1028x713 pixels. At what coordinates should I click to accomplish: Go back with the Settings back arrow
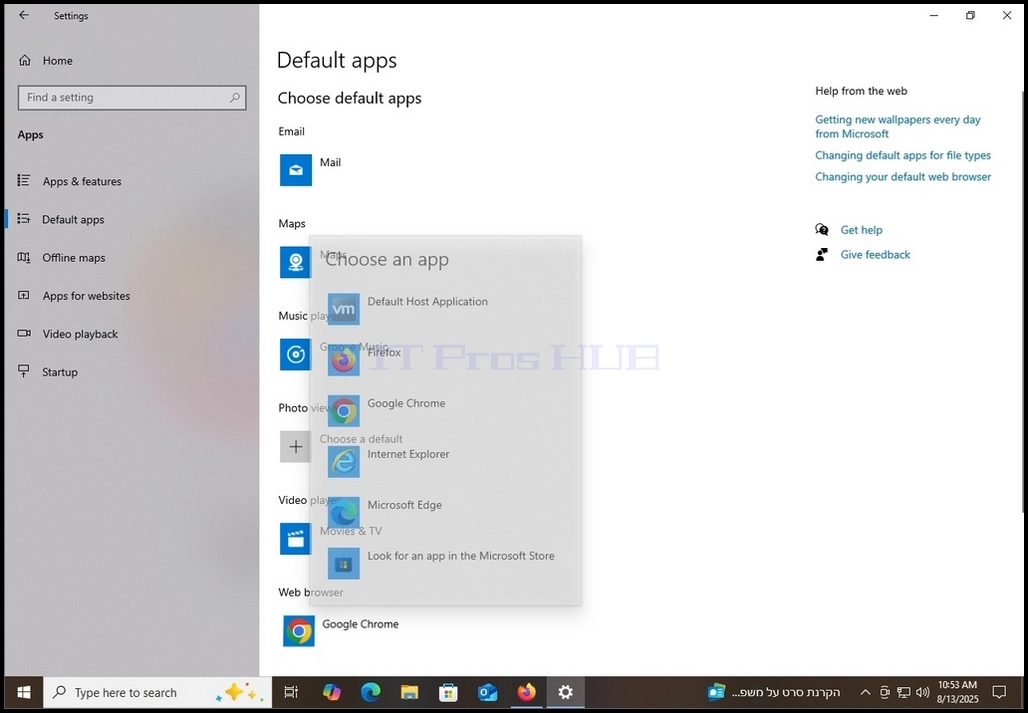[x=24, y=15]
